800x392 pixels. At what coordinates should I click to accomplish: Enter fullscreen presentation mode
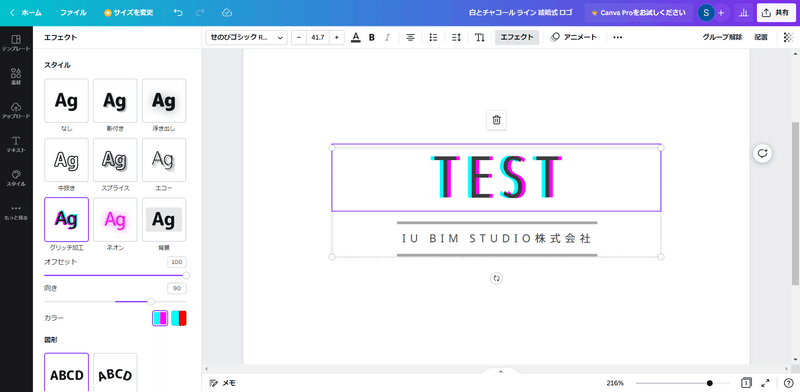765,383
